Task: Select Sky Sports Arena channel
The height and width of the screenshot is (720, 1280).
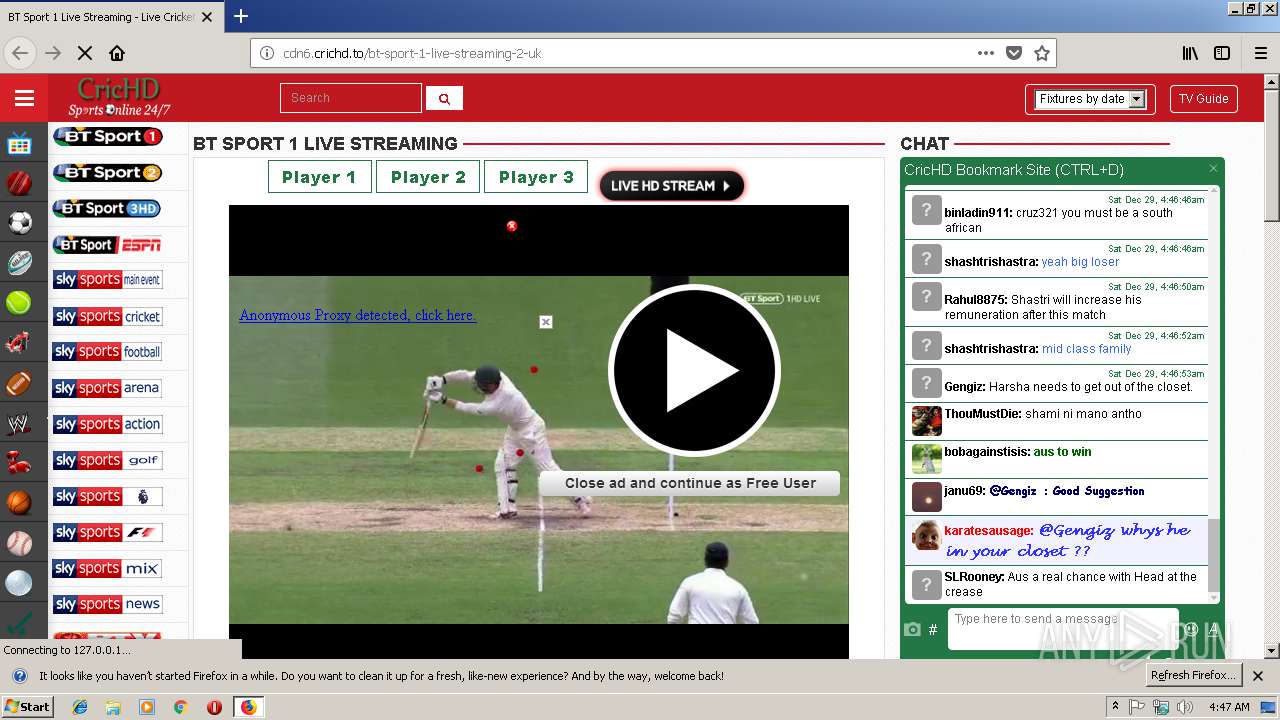Action: point(107,388)
